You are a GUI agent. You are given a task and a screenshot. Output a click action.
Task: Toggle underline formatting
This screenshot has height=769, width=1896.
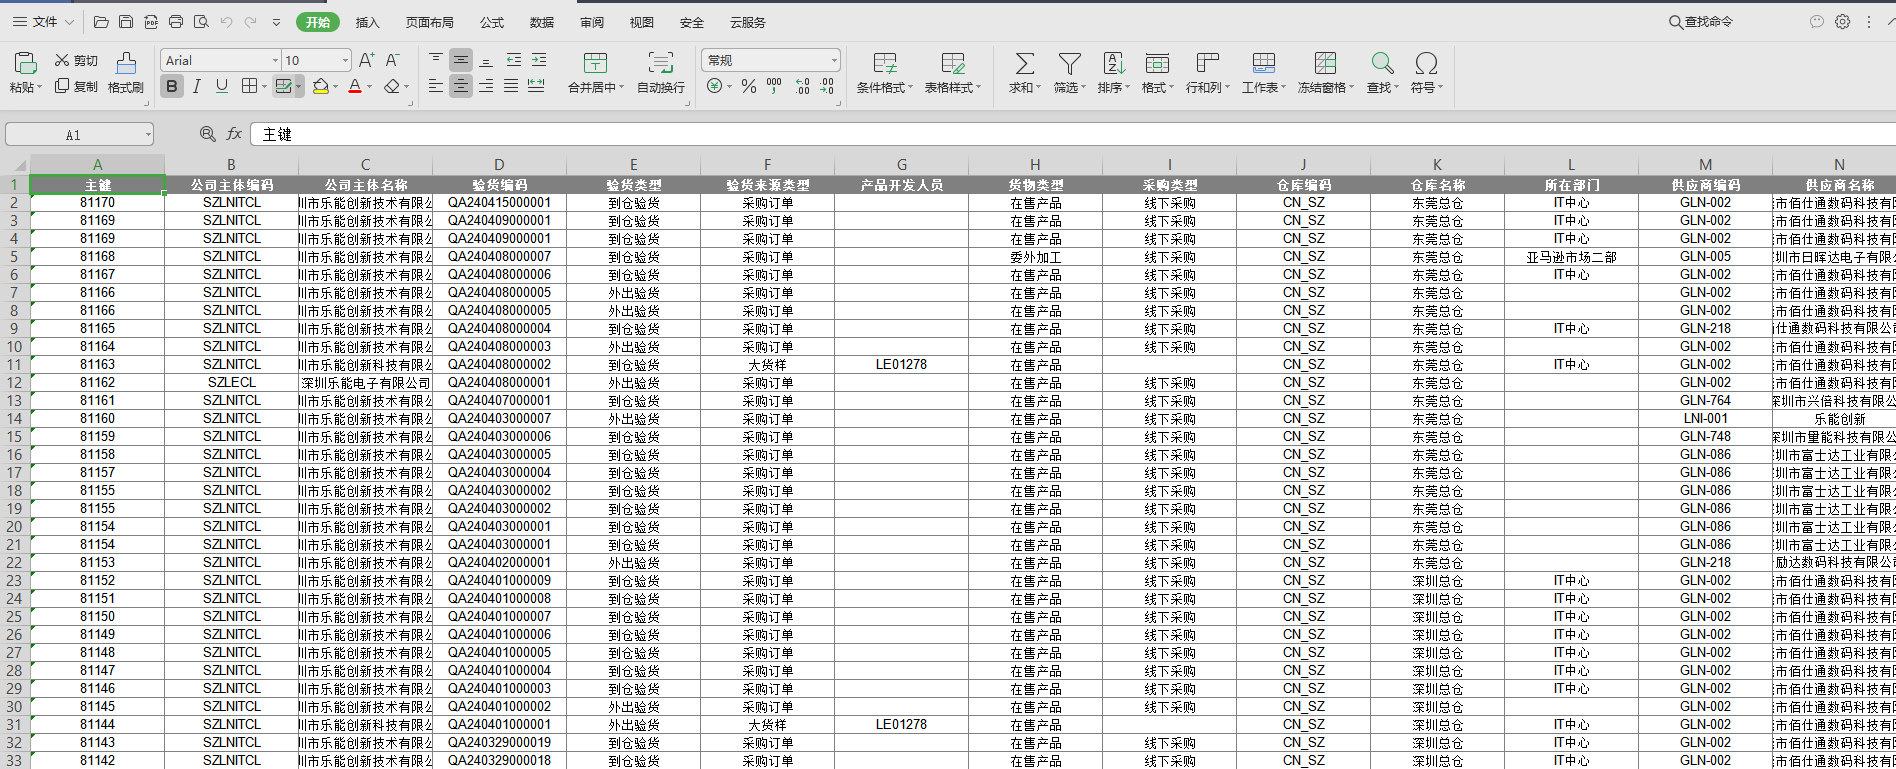point(222,87)
